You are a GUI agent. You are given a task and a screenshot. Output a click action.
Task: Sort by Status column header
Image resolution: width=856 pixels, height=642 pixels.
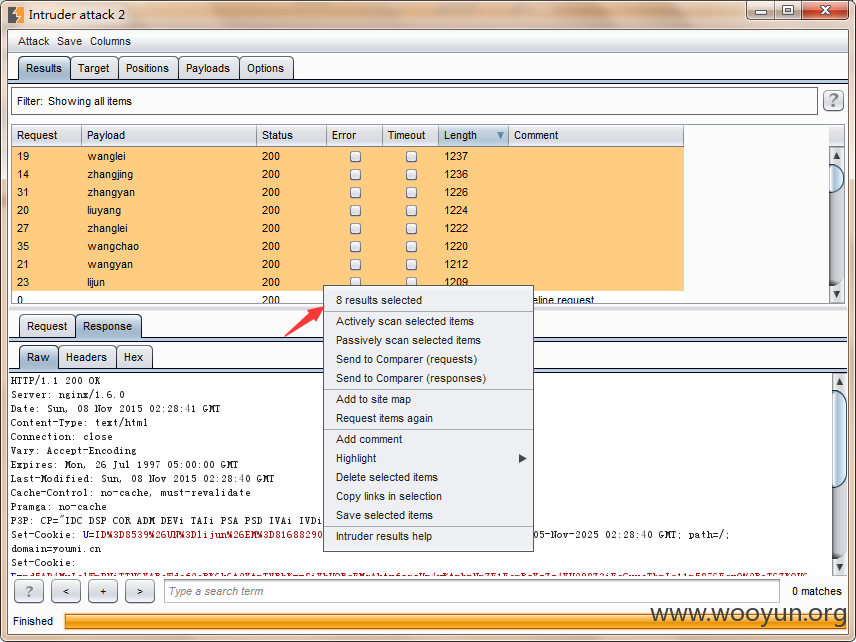291,135
